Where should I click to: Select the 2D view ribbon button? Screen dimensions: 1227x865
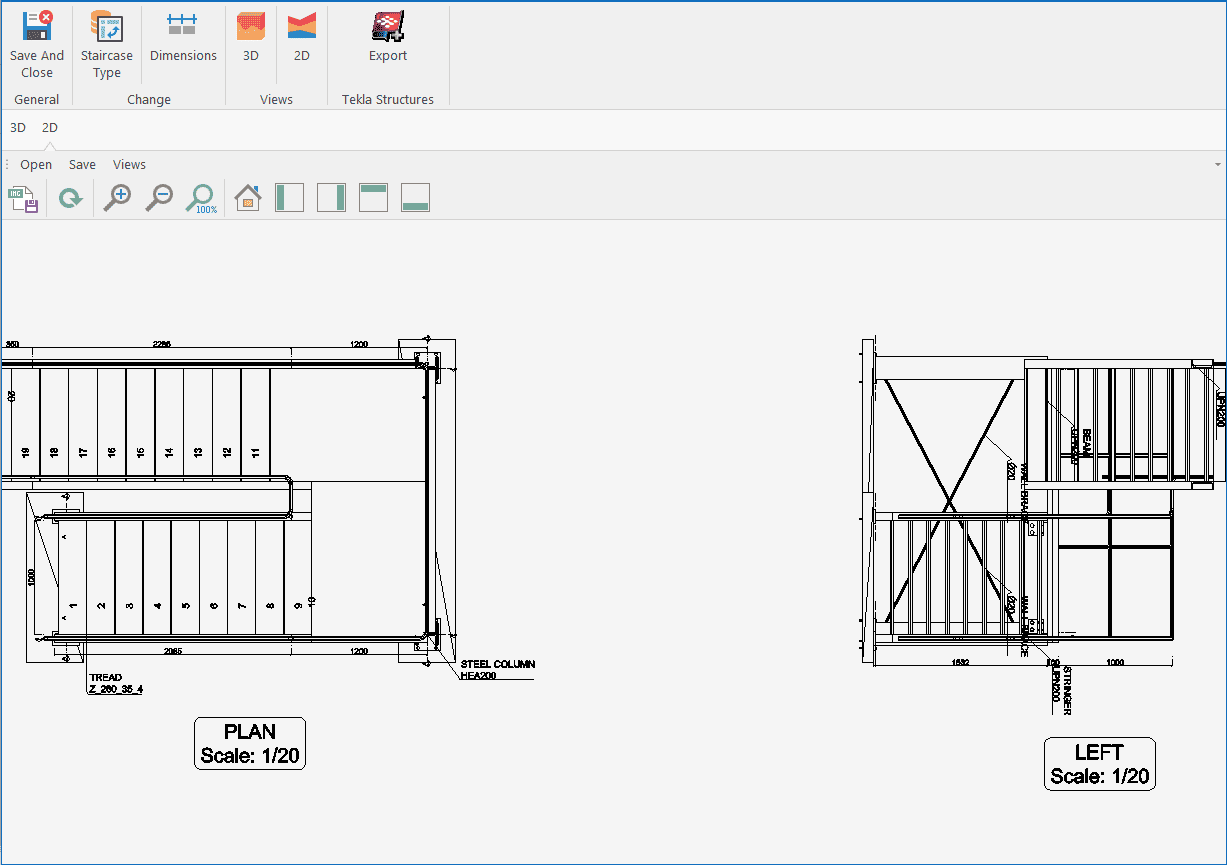click(x=301, y=38)
